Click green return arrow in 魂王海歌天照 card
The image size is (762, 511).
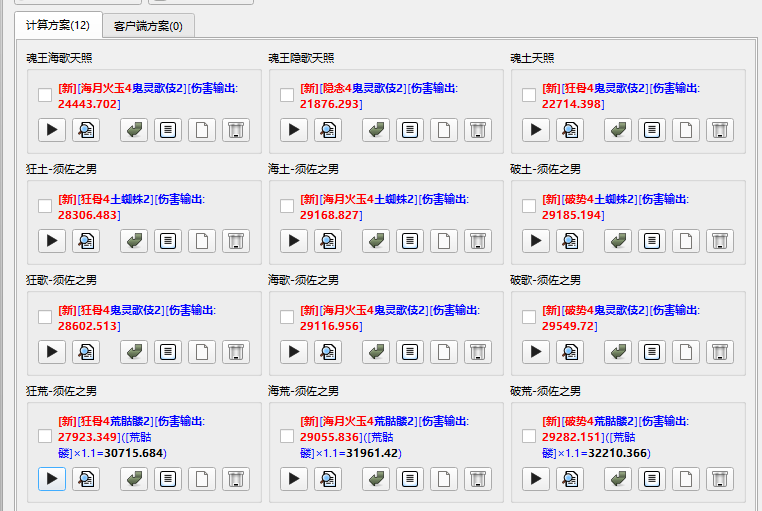[x=134, y=130]
